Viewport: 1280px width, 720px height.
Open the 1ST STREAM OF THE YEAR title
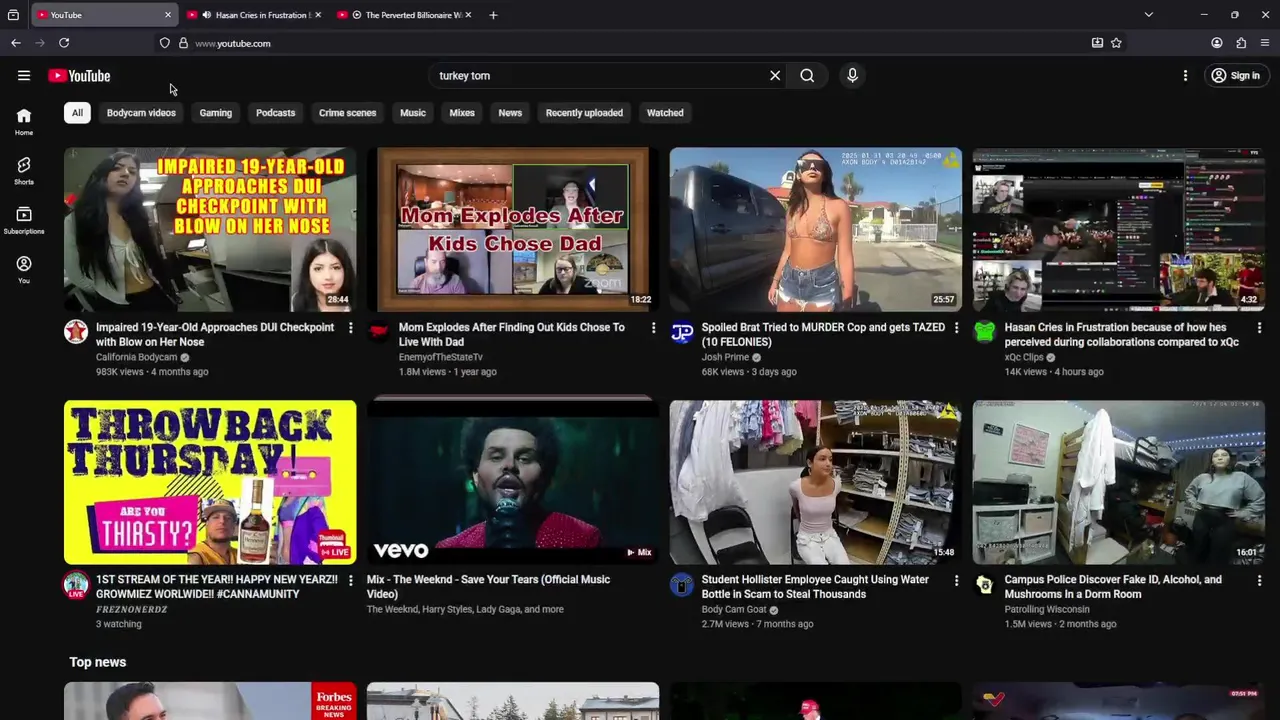(217, 586)
